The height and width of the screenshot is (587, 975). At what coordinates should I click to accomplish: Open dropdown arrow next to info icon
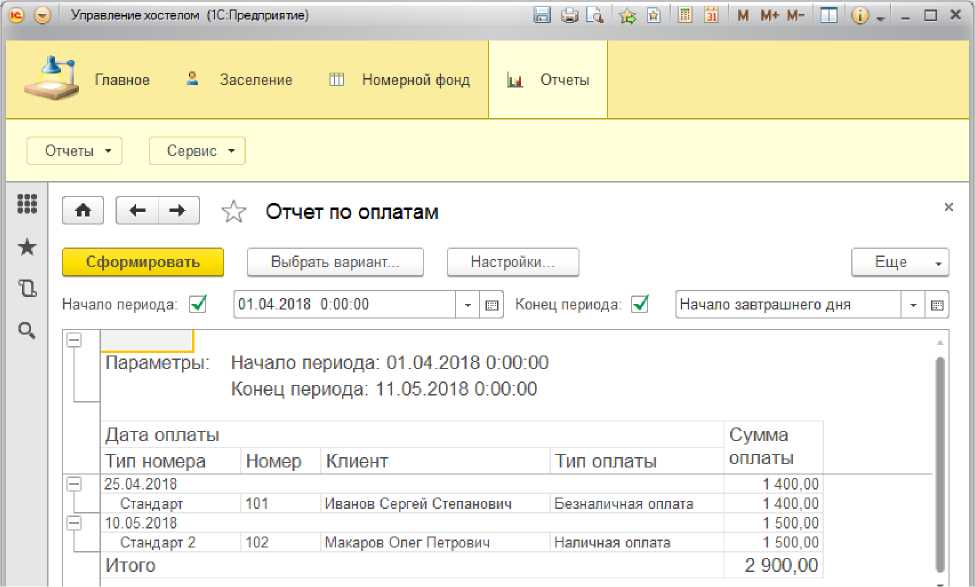pyautogui.click(x=880, y=19)
